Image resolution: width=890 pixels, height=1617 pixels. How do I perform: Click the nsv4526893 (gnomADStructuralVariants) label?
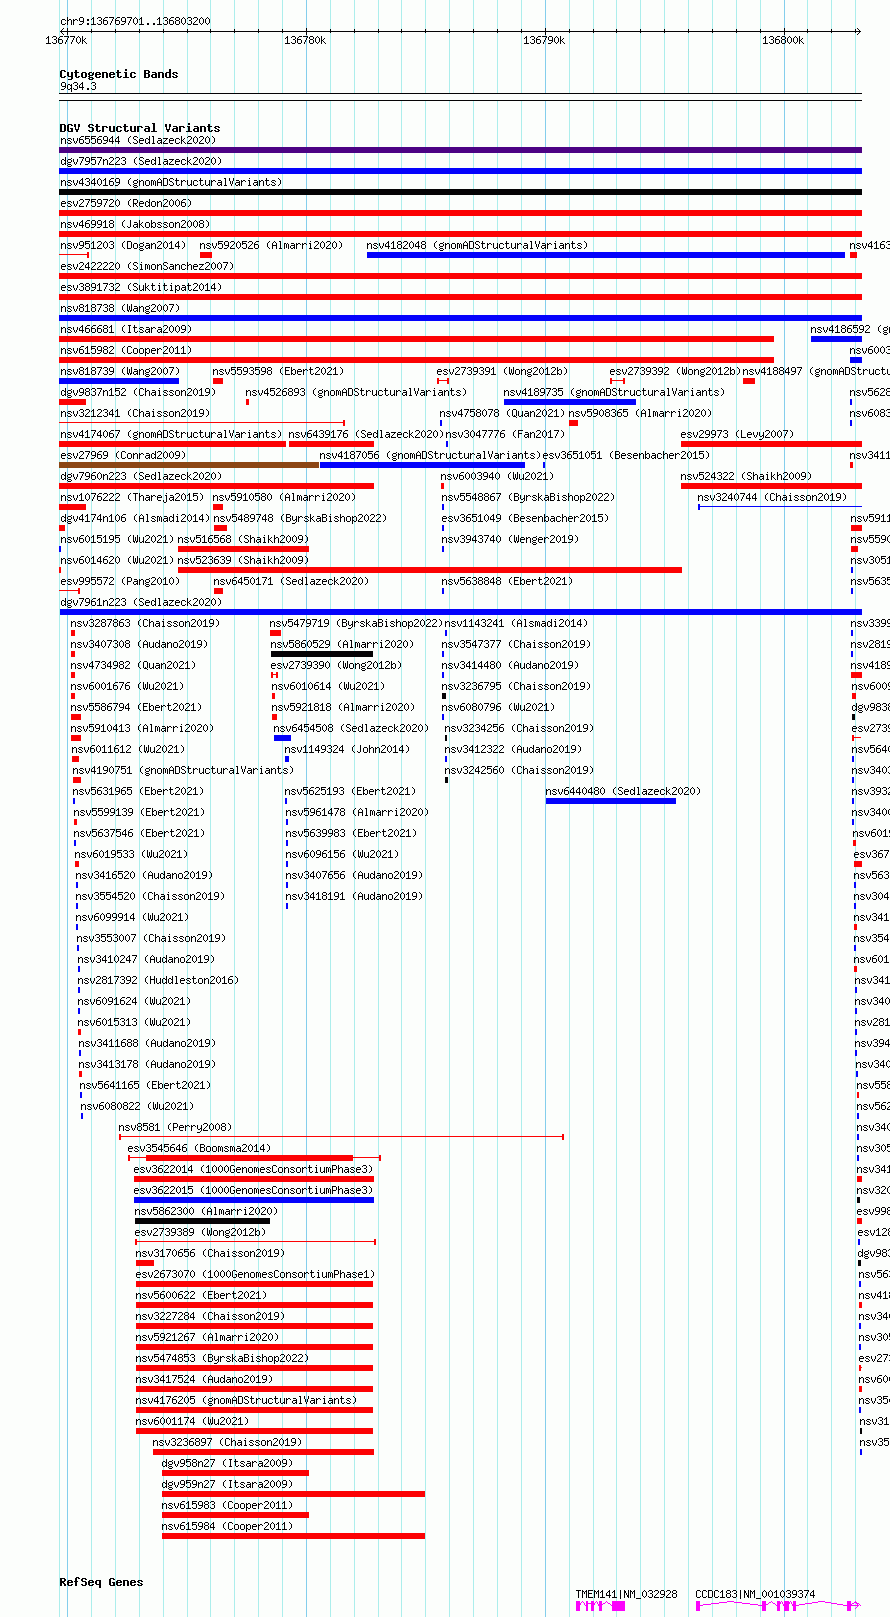tap(356, 392)
